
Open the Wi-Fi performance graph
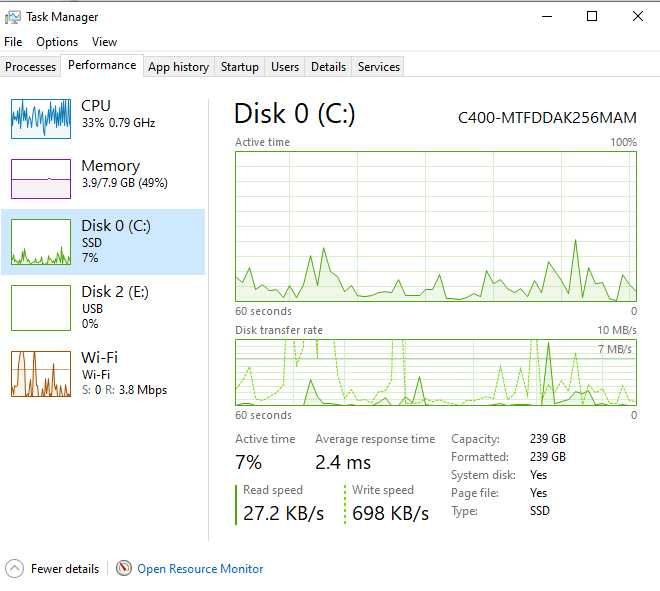[x=41, y=373]
